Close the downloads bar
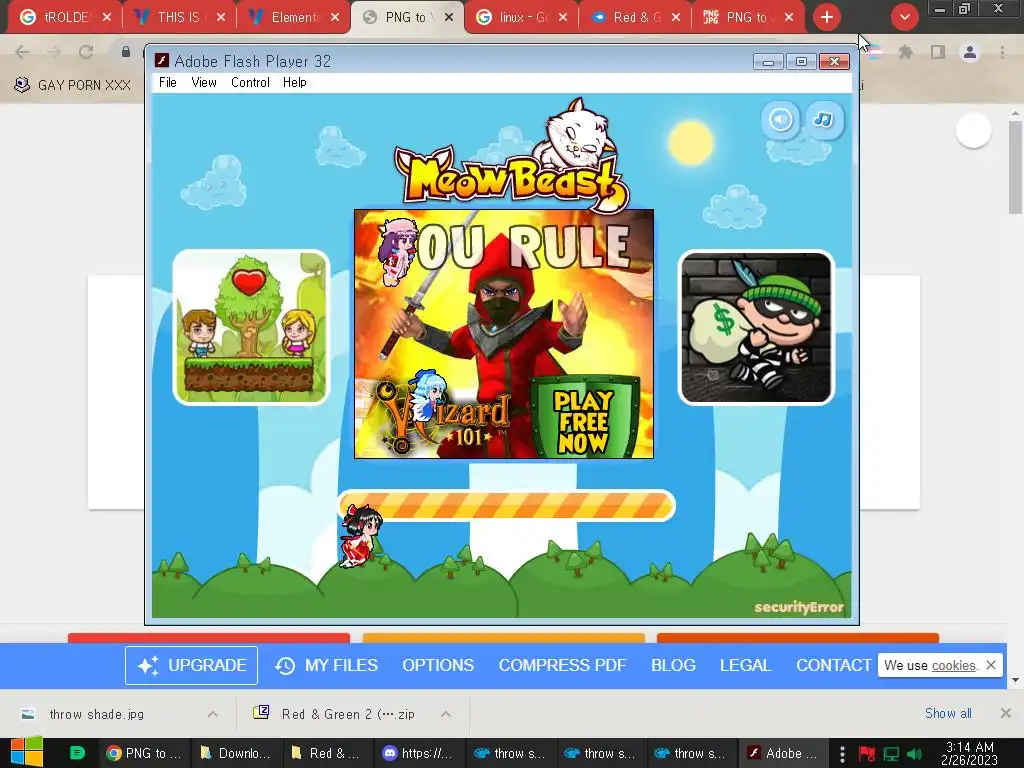Viewport: 1024px width, 768px height. pos(1006,713)
